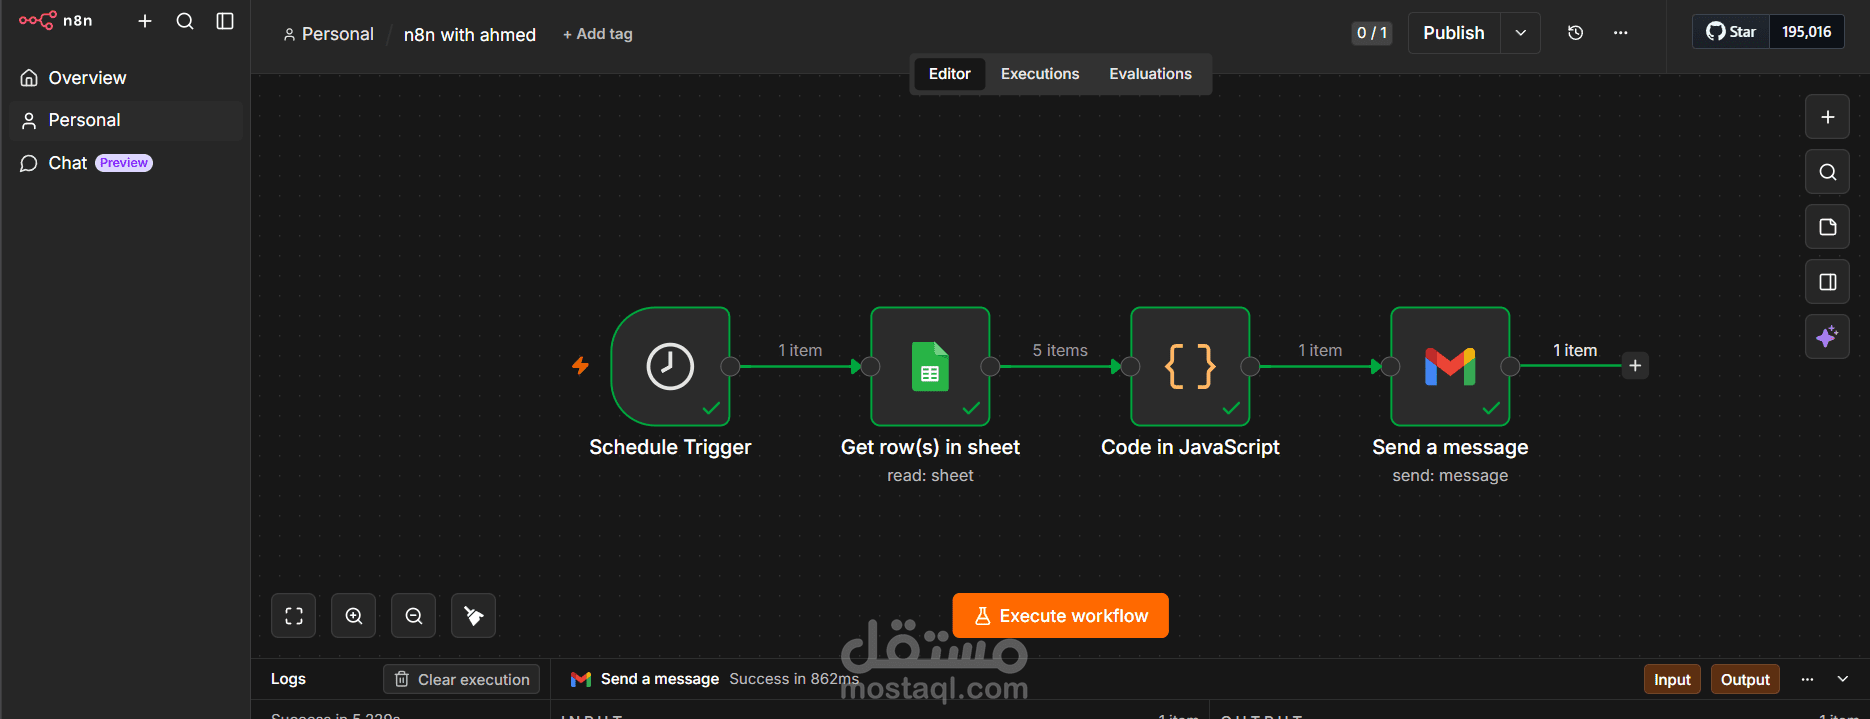Fit workflow to view button

(x=294, y=616)
